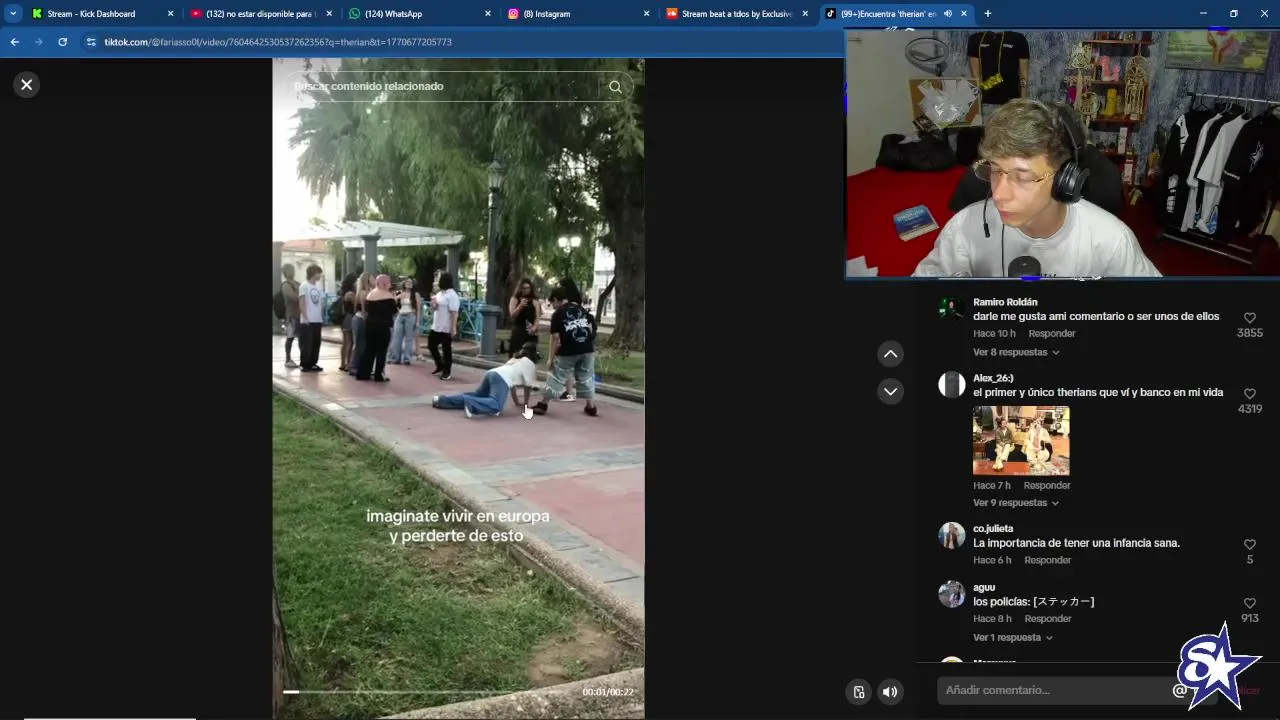Click the WhatsApp favicon on its tab

point(355,14)
